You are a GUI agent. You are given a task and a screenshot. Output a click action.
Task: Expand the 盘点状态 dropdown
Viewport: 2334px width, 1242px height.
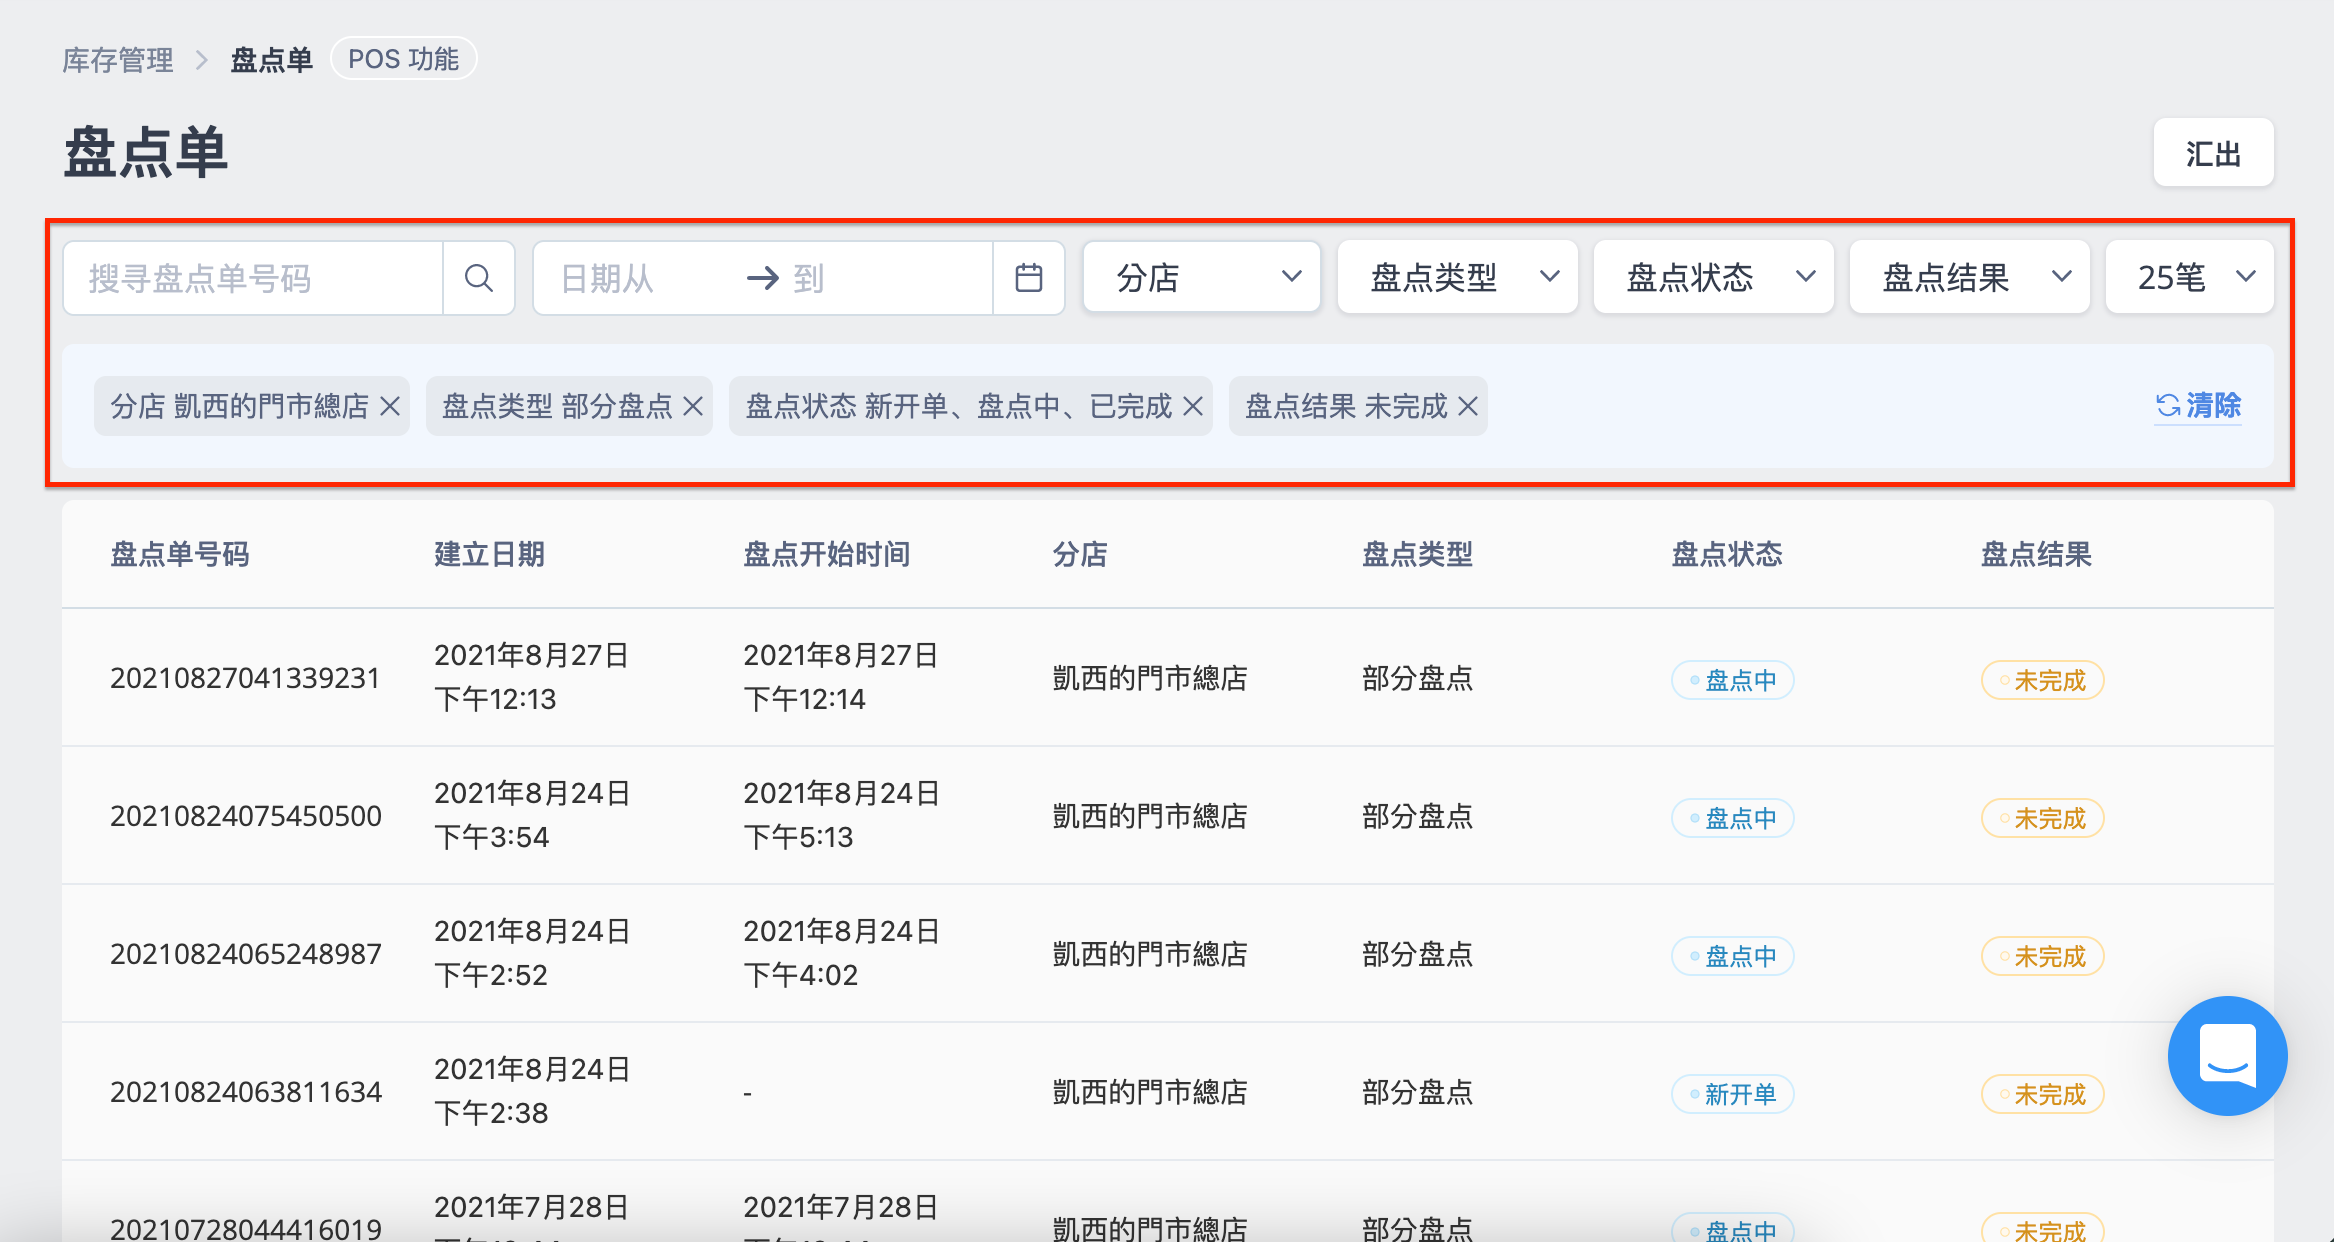(x=1714, y=277)
